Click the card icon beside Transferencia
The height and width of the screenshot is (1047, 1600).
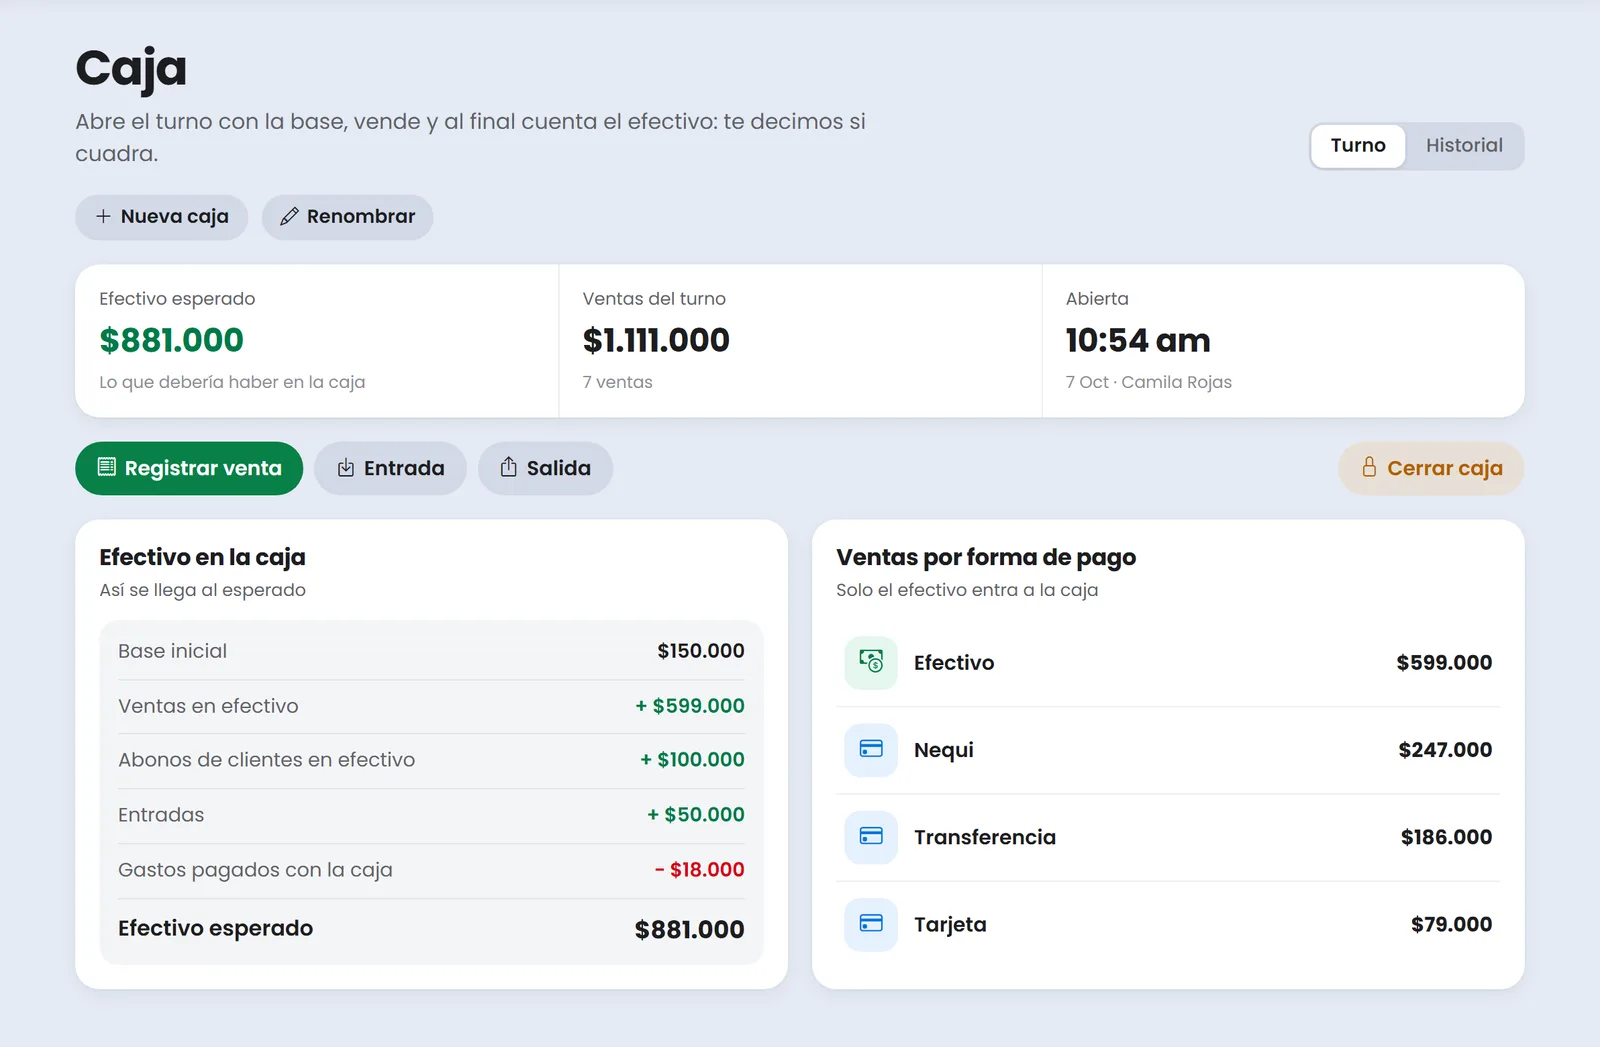pos(871,836)
